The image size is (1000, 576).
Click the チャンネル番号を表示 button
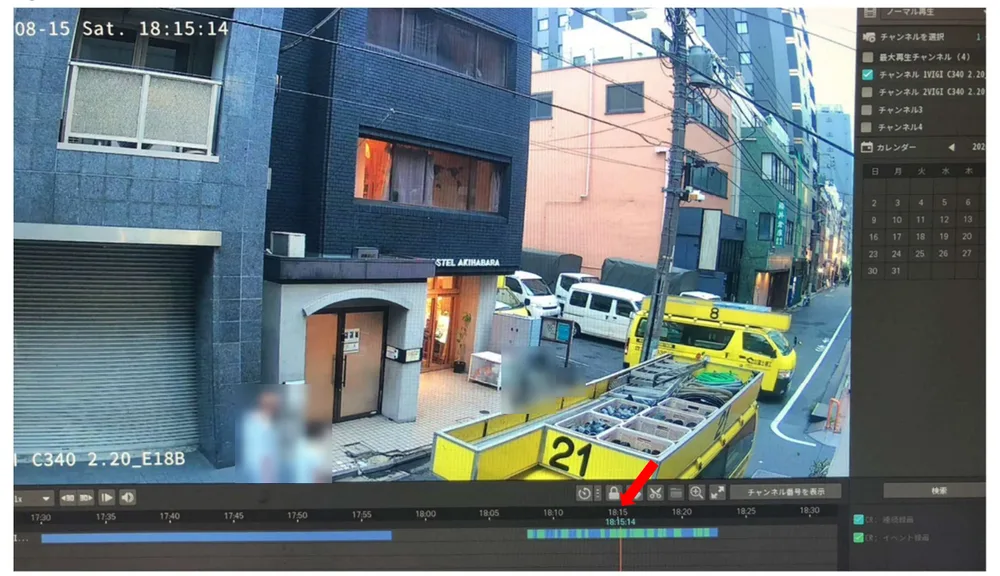(786, 492)
